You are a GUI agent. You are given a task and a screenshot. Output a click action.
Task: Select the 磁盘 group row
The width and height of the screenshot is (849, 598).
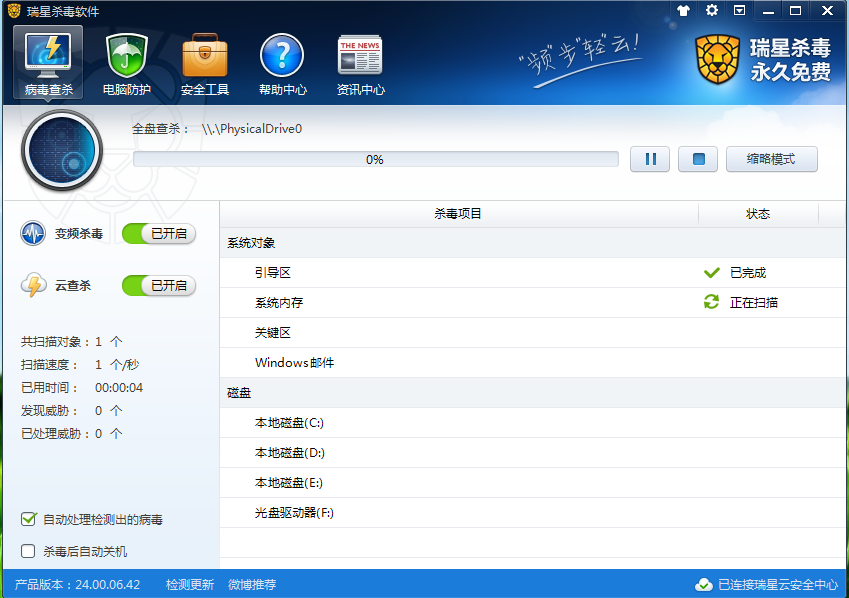532,393
